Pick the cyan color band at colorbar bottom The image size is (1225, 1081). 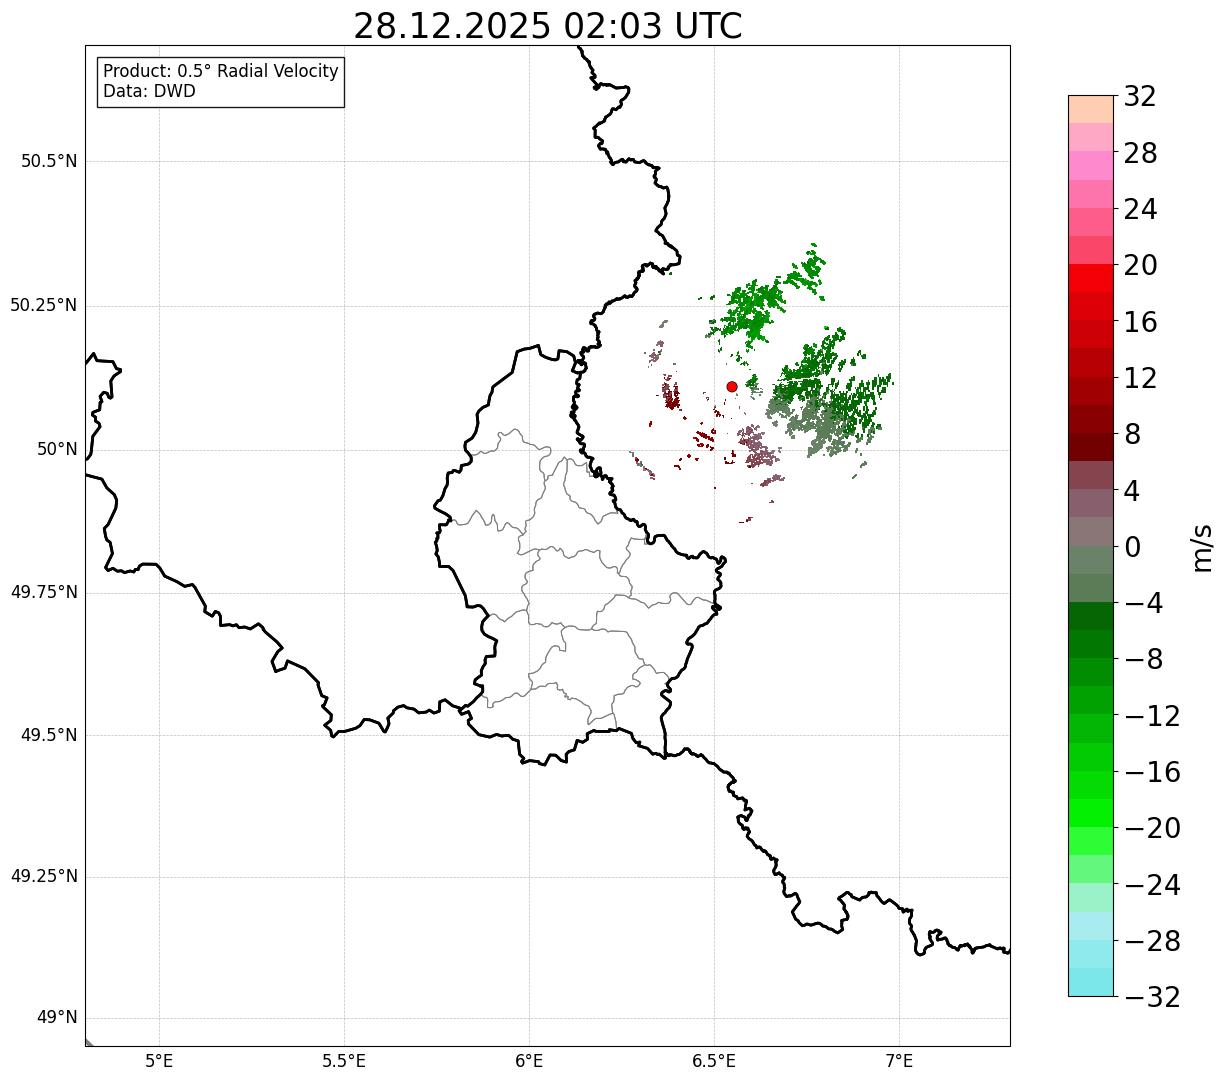click(1091, 982)
